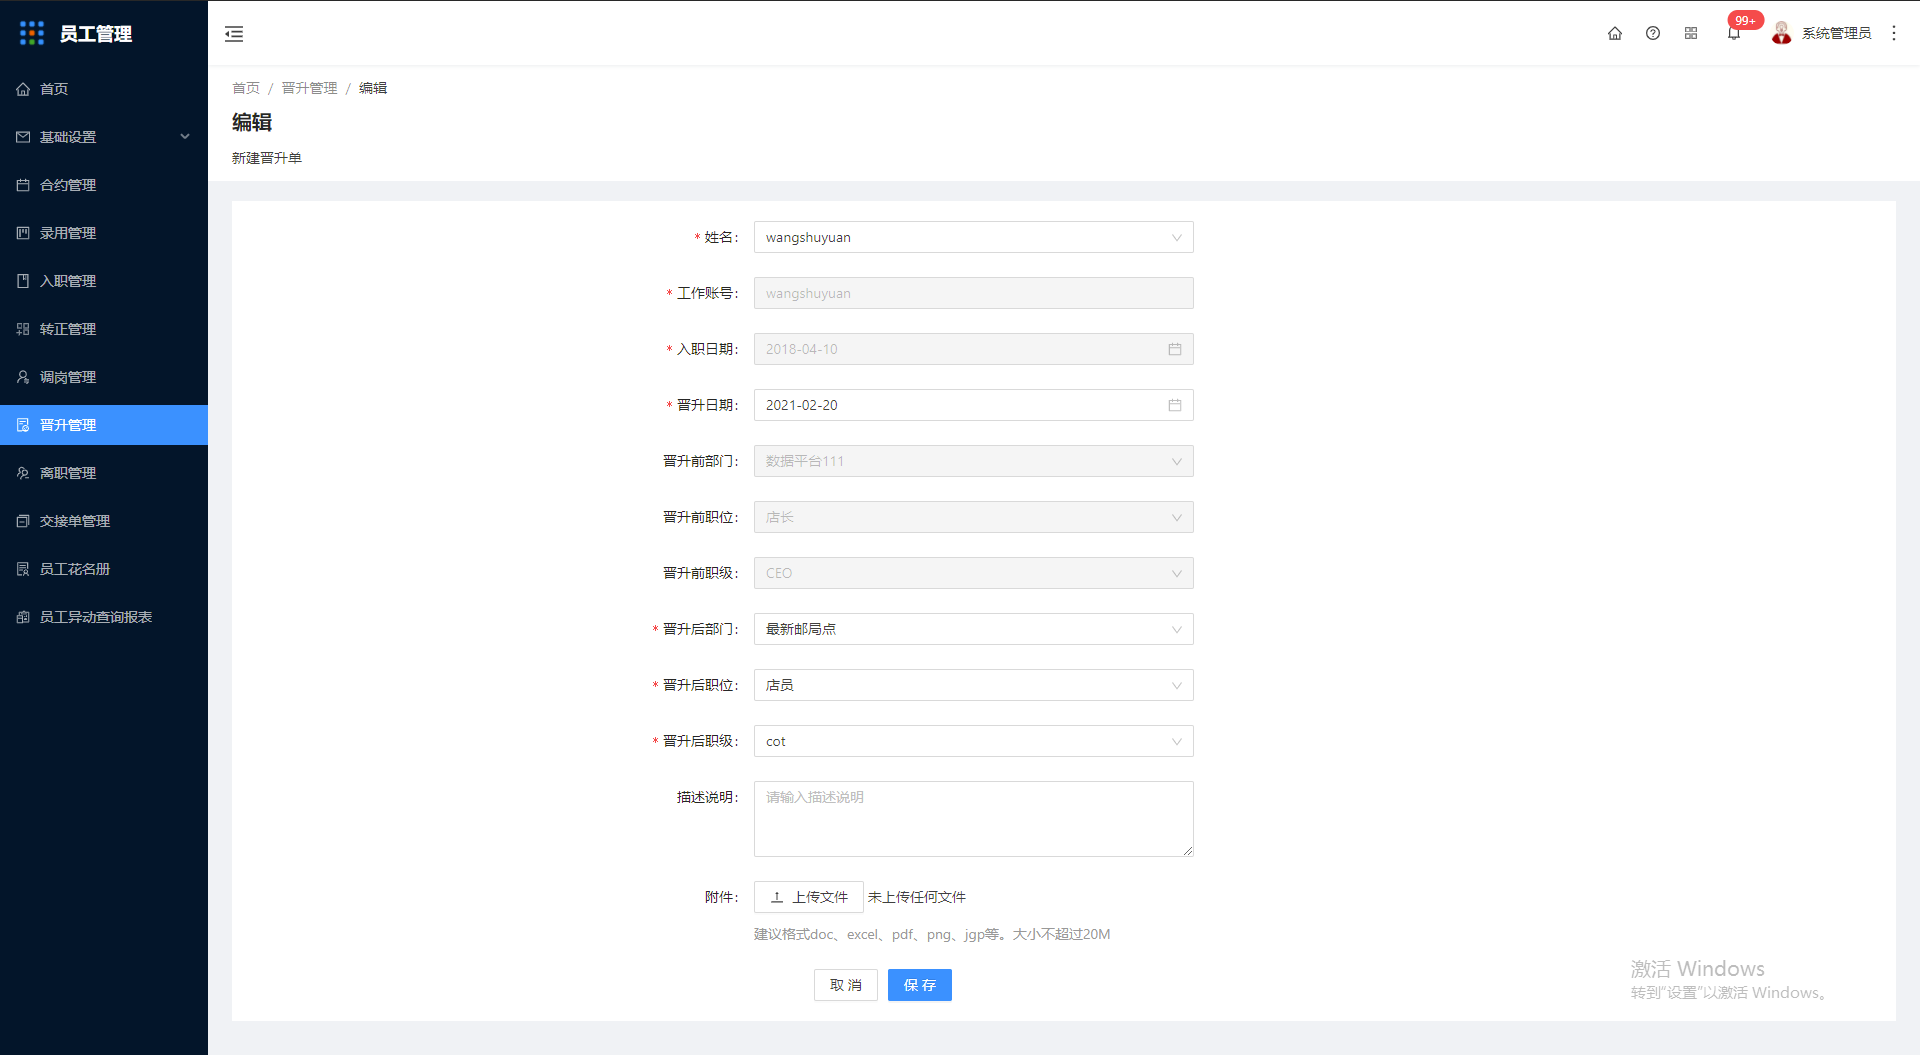Open the 晋升后部门 dropdown showing 最新邮局点

click(973, 629)
